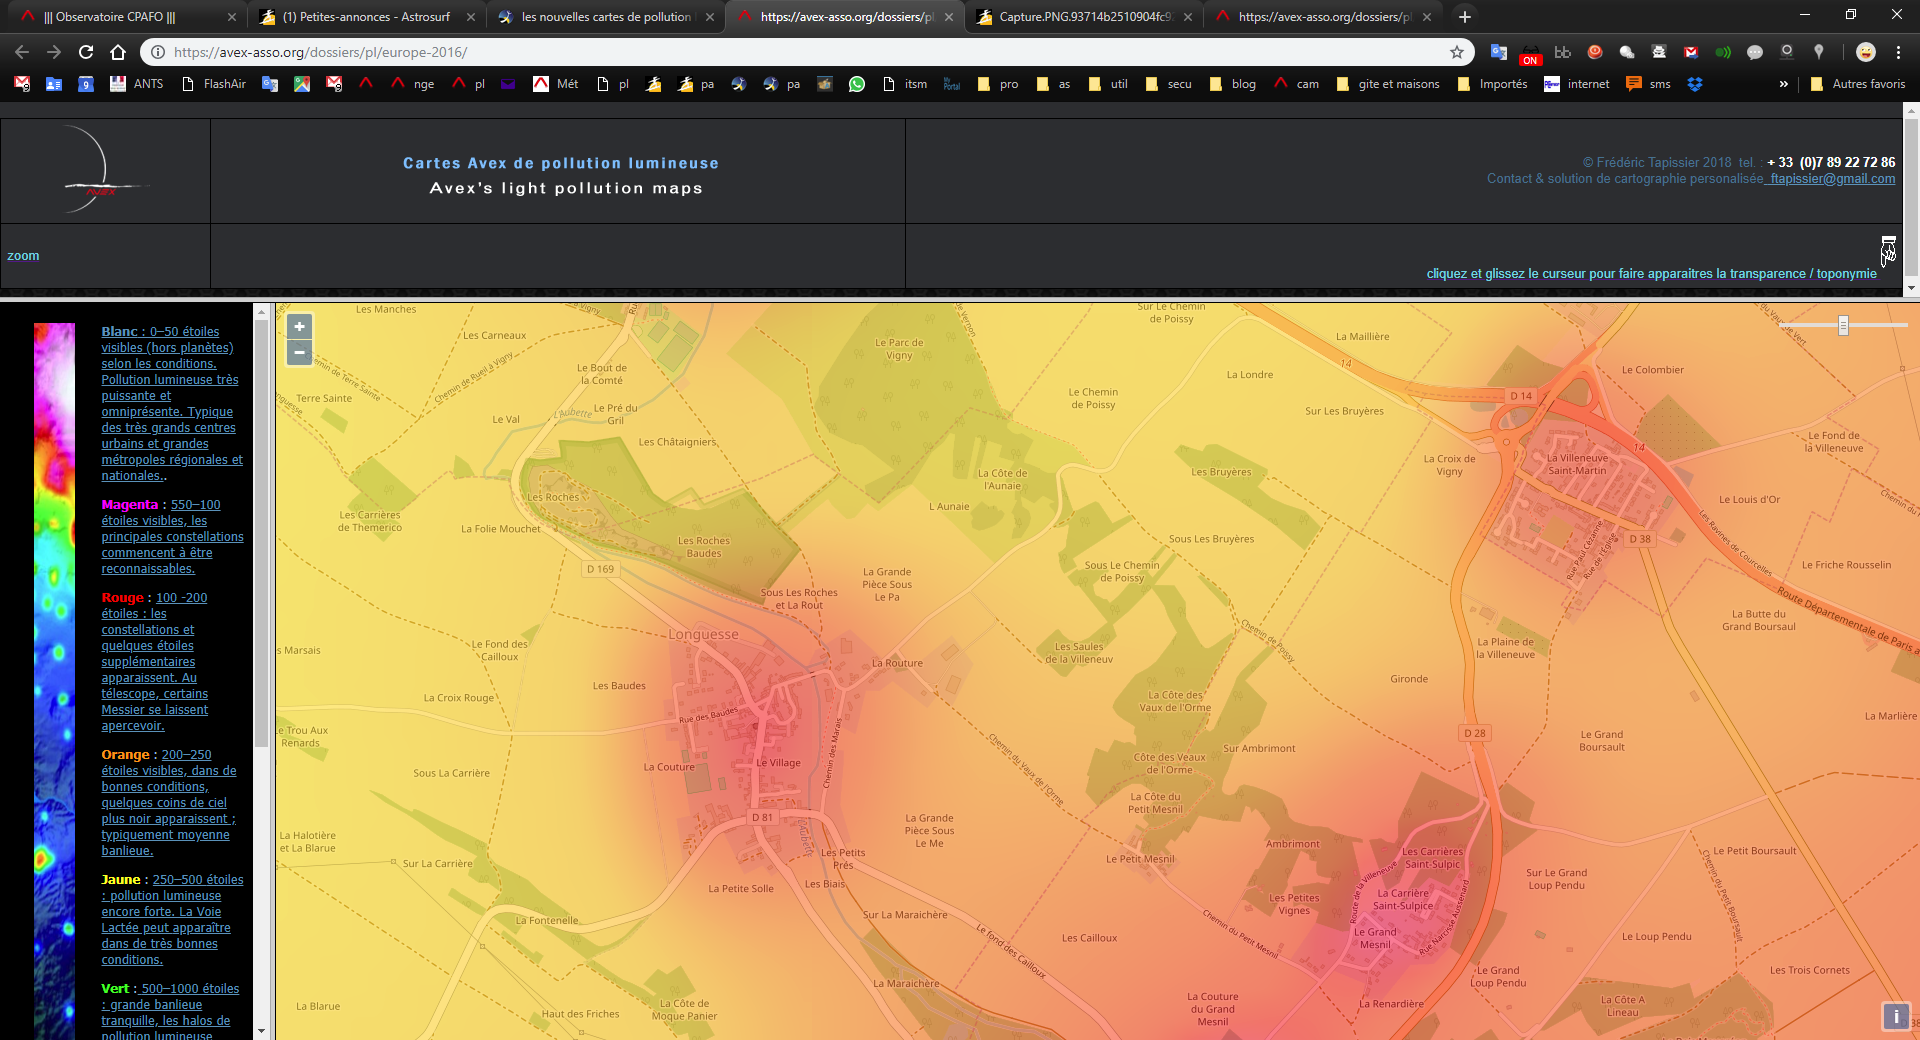This screenshot has height=1040, width=1920.
Task: Open the Importés bookmarks folder
Action: tap(1493, 84)
